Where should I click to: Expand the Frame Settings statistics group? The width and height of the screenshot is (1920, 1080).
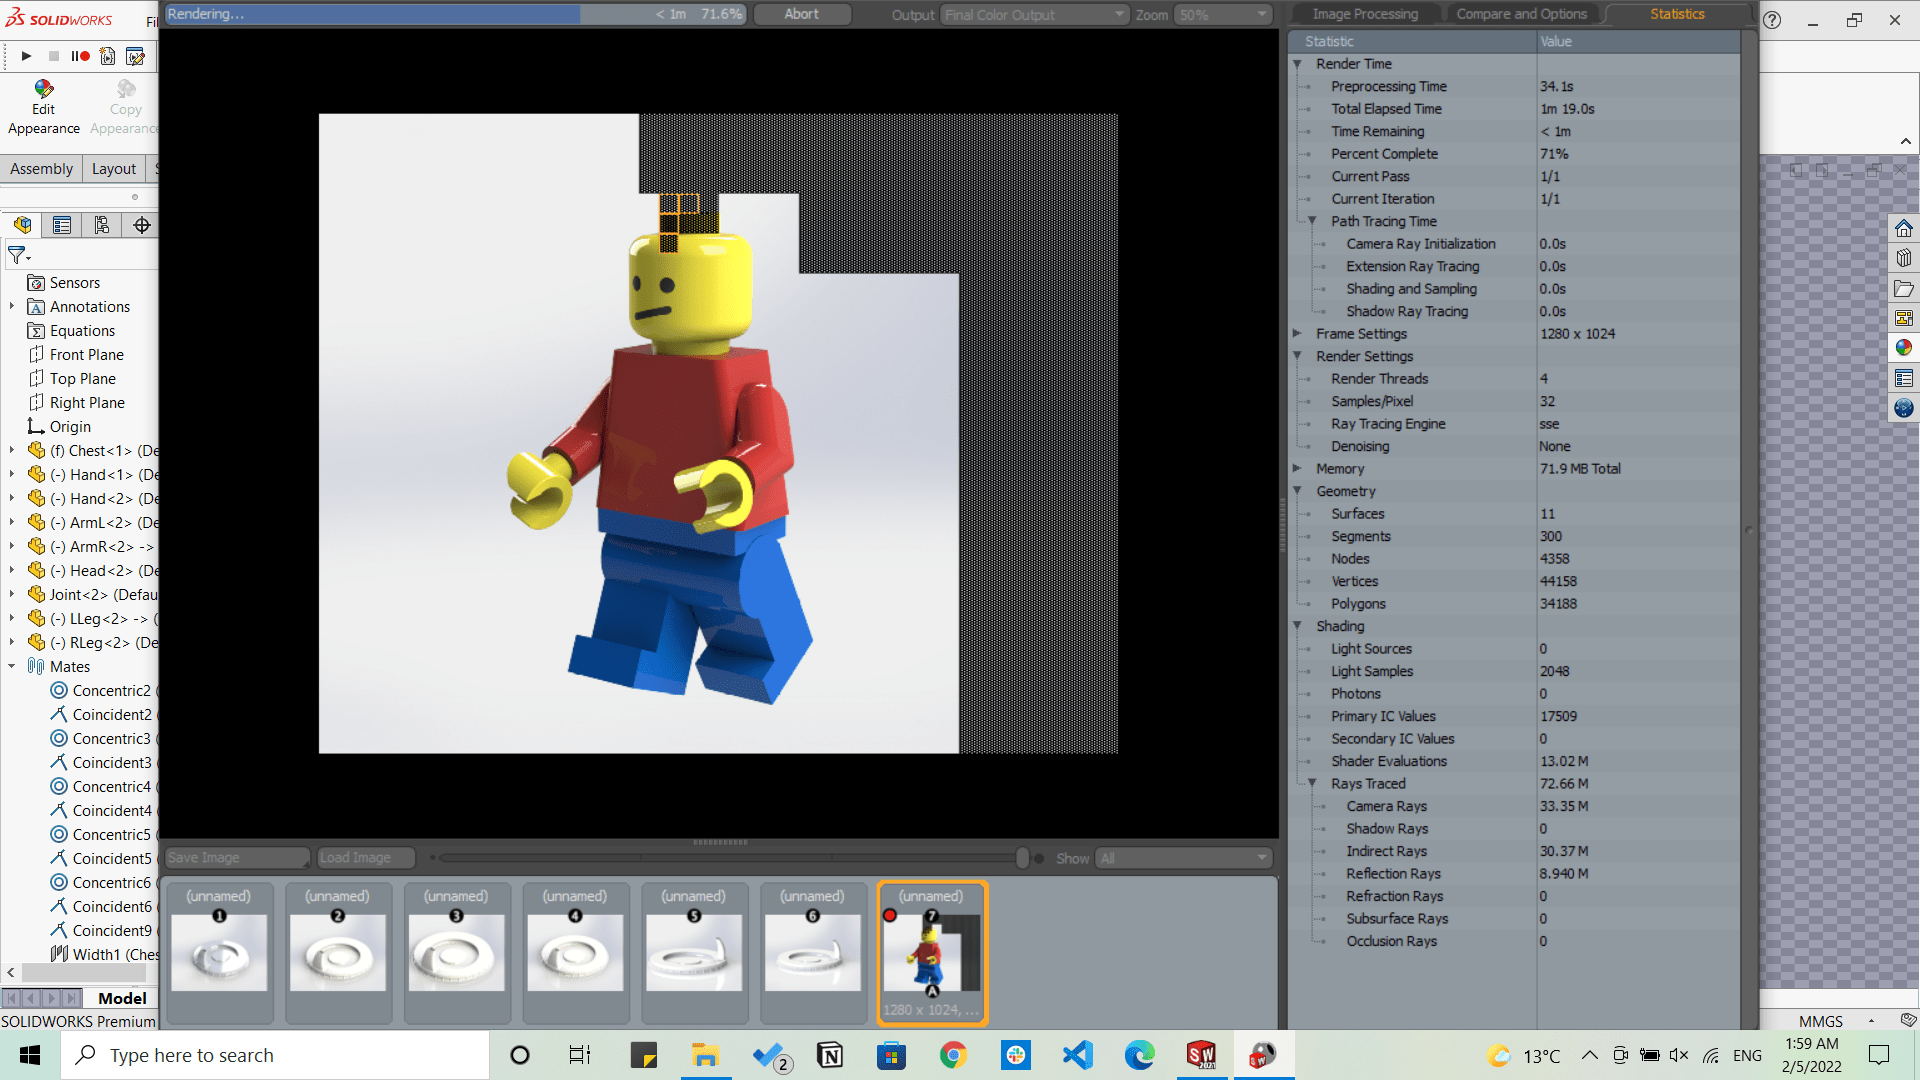[x=1298, y=334]
